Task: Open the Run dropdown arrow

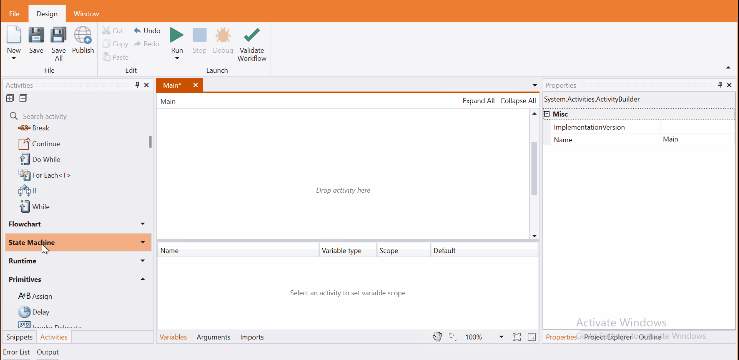Action: pos(177,58)
